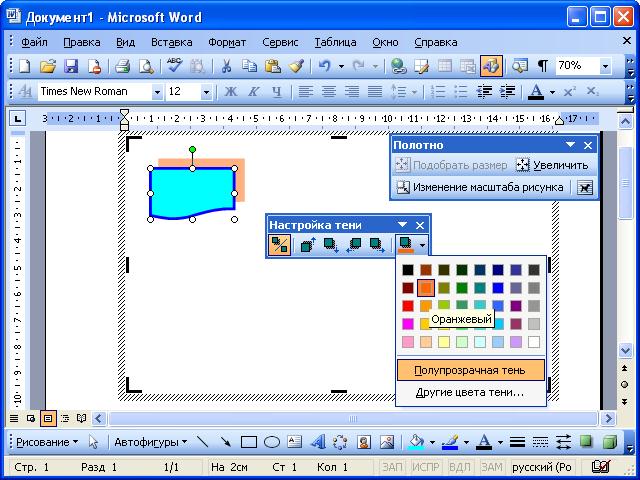Open the Вставка menu
640x480 pixels.
click(x=171, y=42)
